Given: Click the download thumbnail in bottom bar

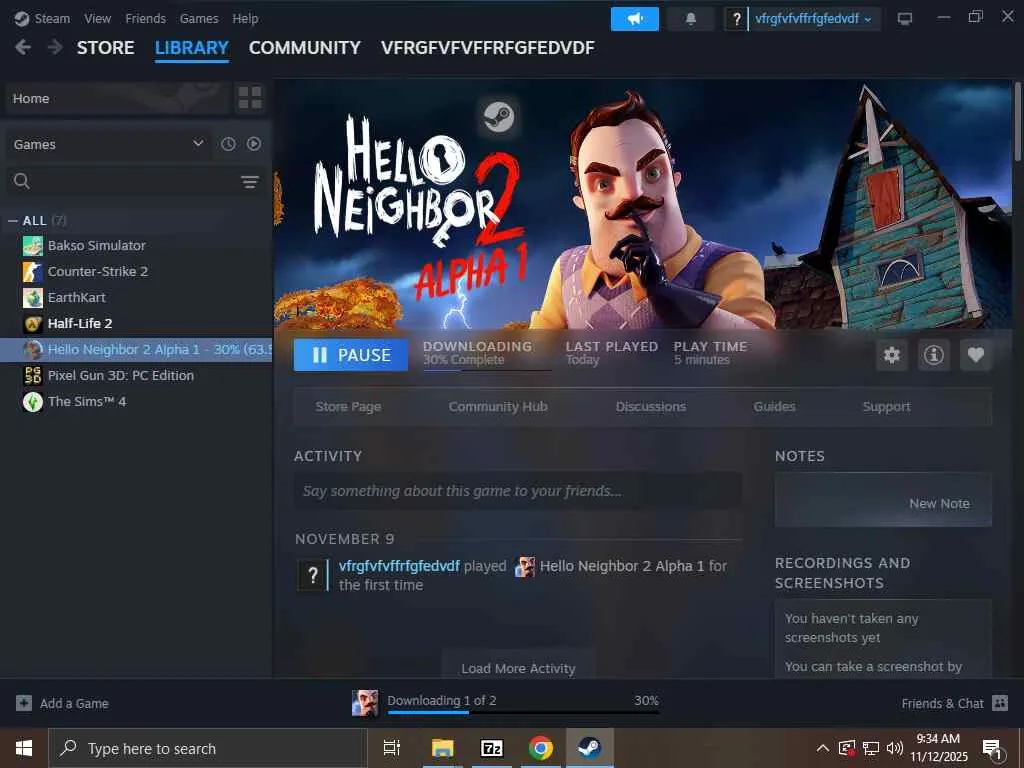Looking at the screenshot, I should [365, 703].
